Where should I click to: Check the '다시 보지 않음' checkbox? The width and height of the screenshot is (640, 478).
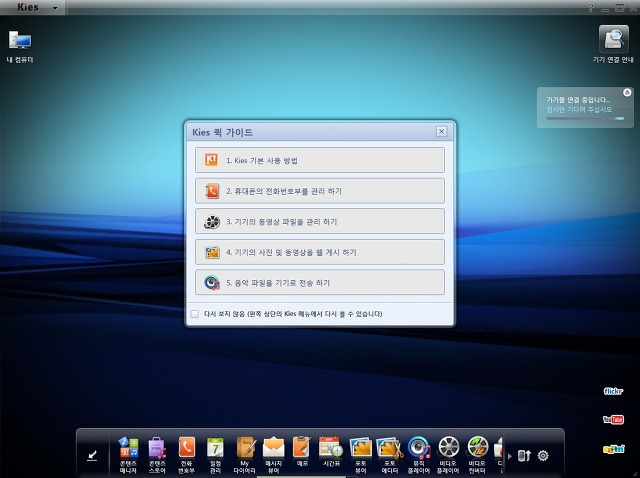(x=195, y=313)
